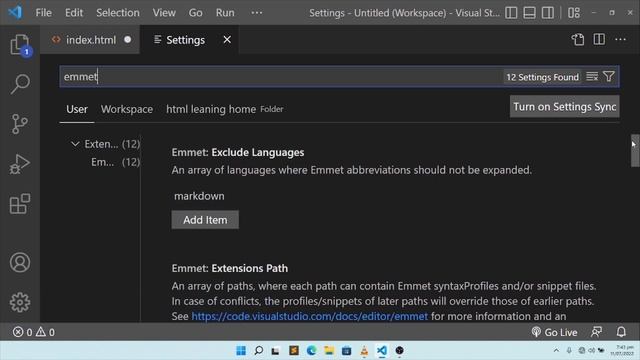
Task: Open the Search view in activity bar
Action: pos(20,84)
